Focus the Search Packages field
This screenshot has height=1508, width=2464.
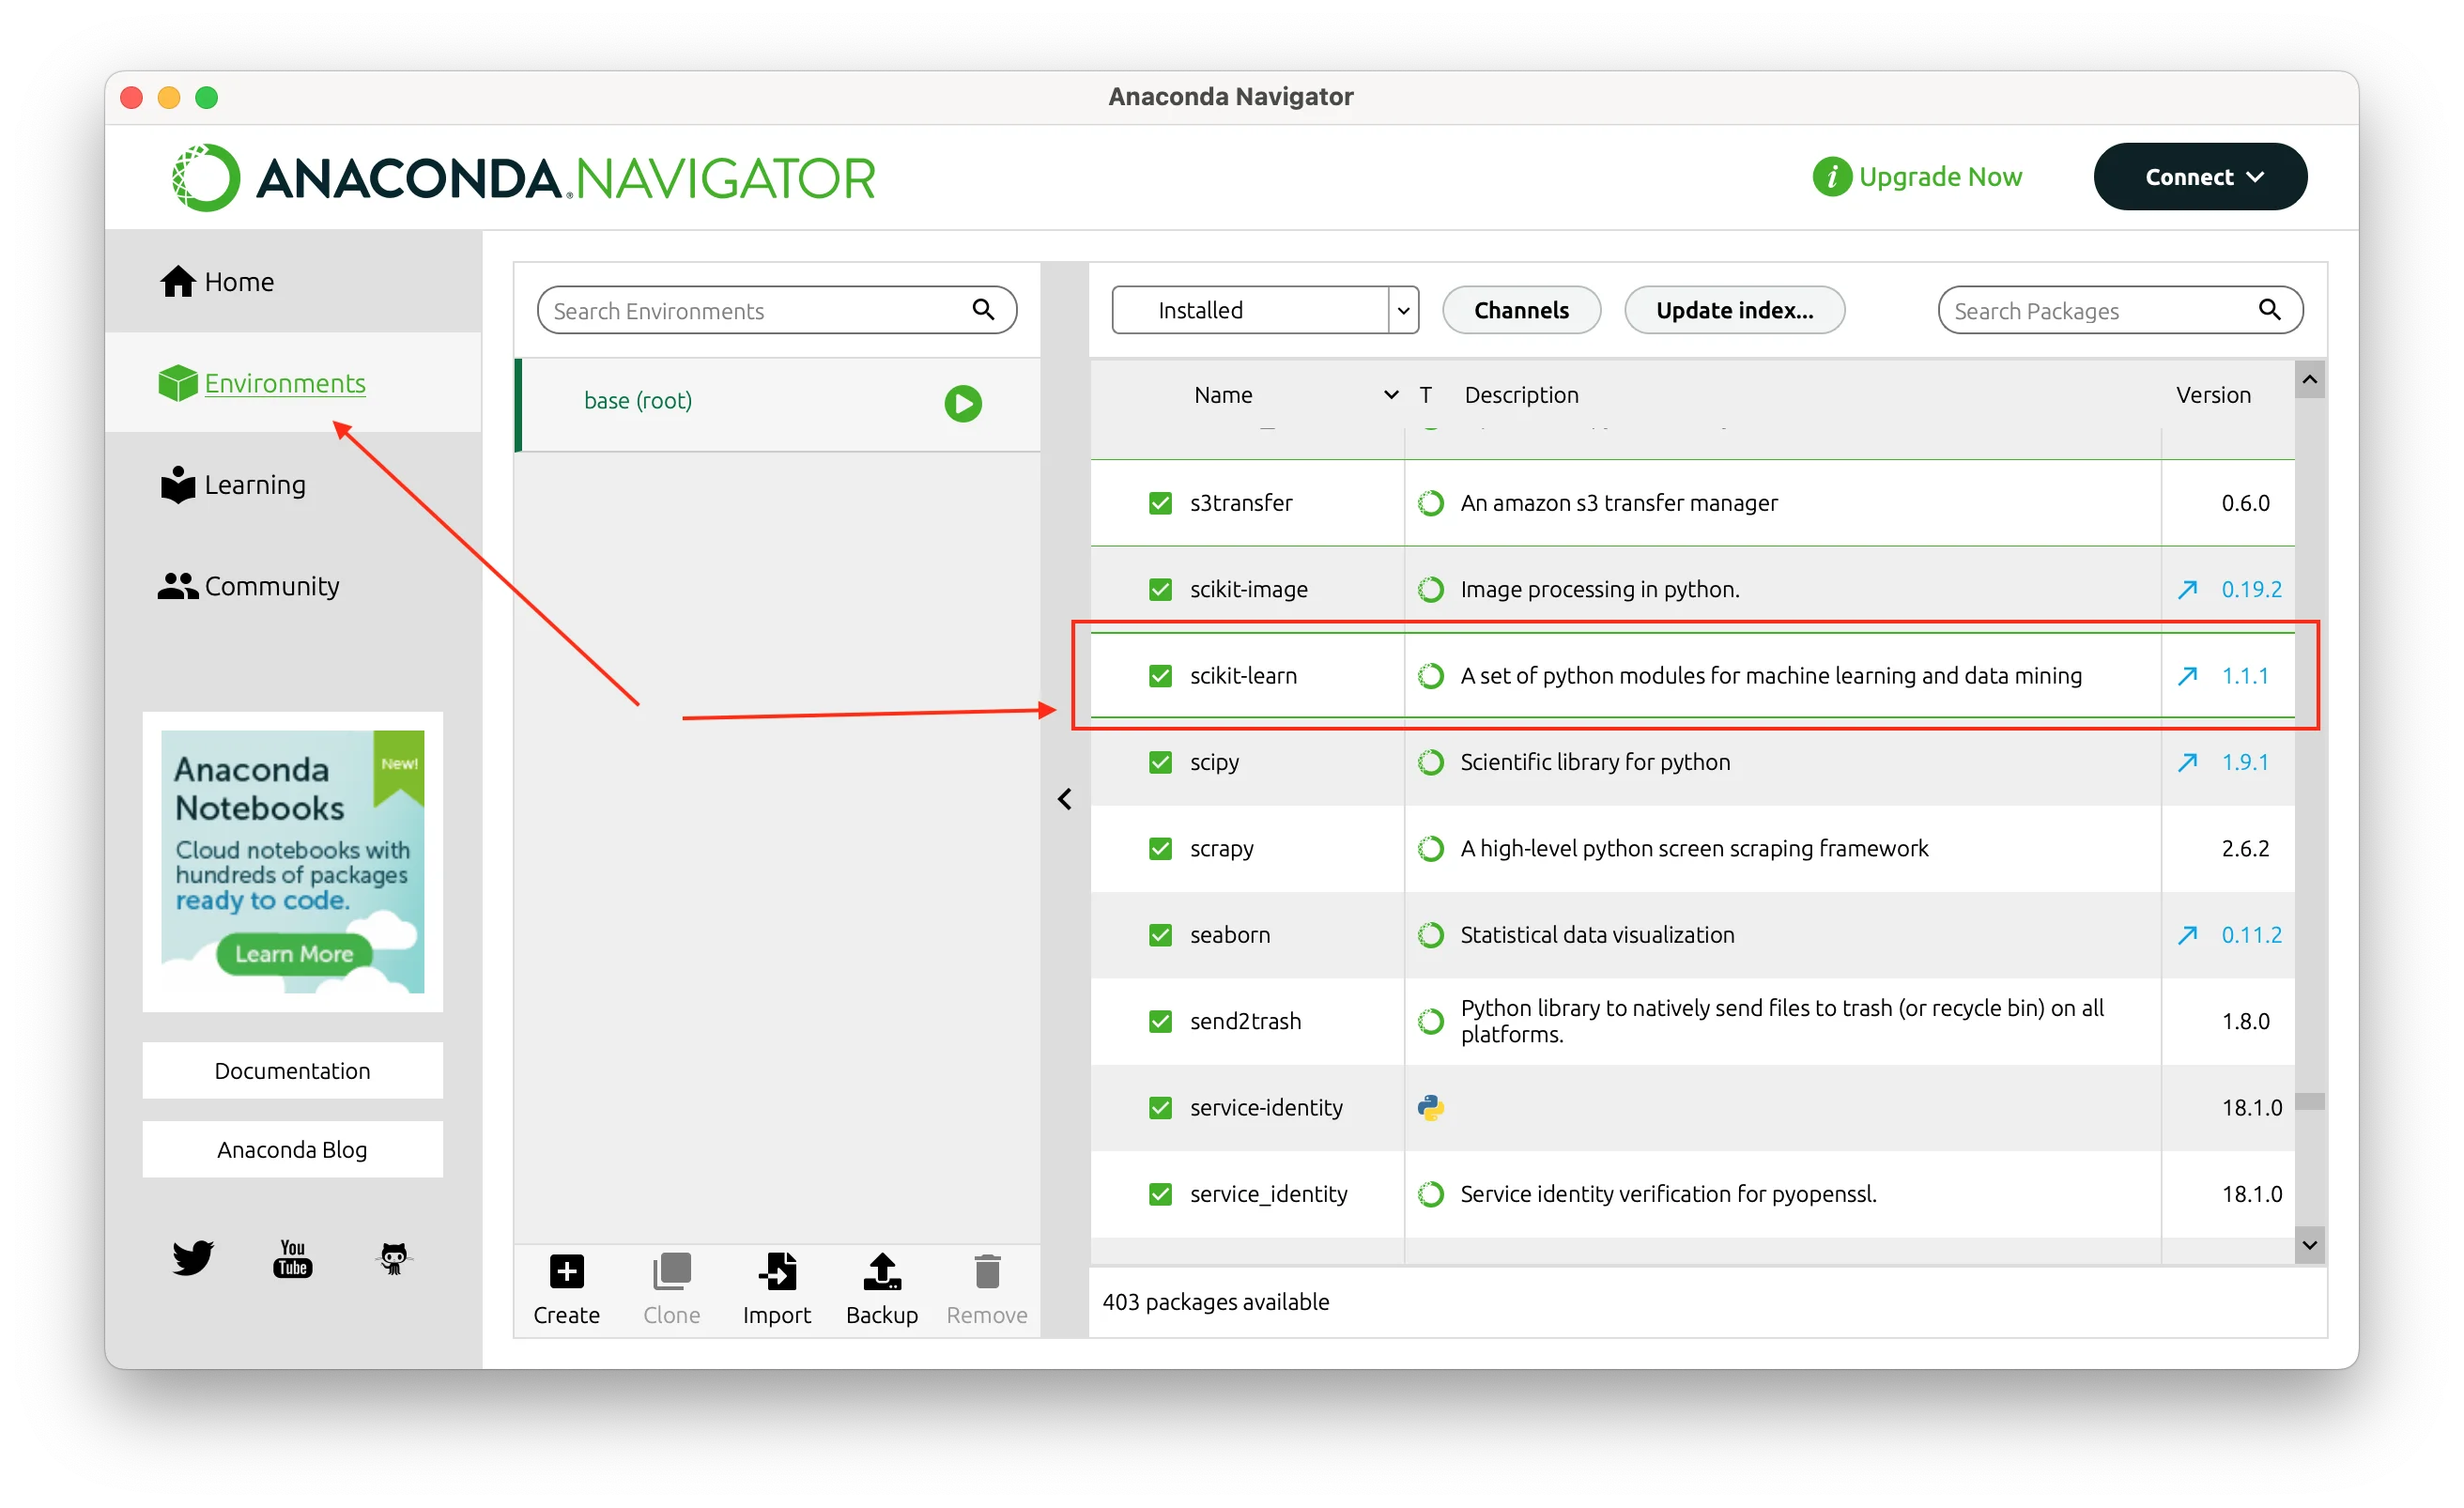tap(2120, 310)
